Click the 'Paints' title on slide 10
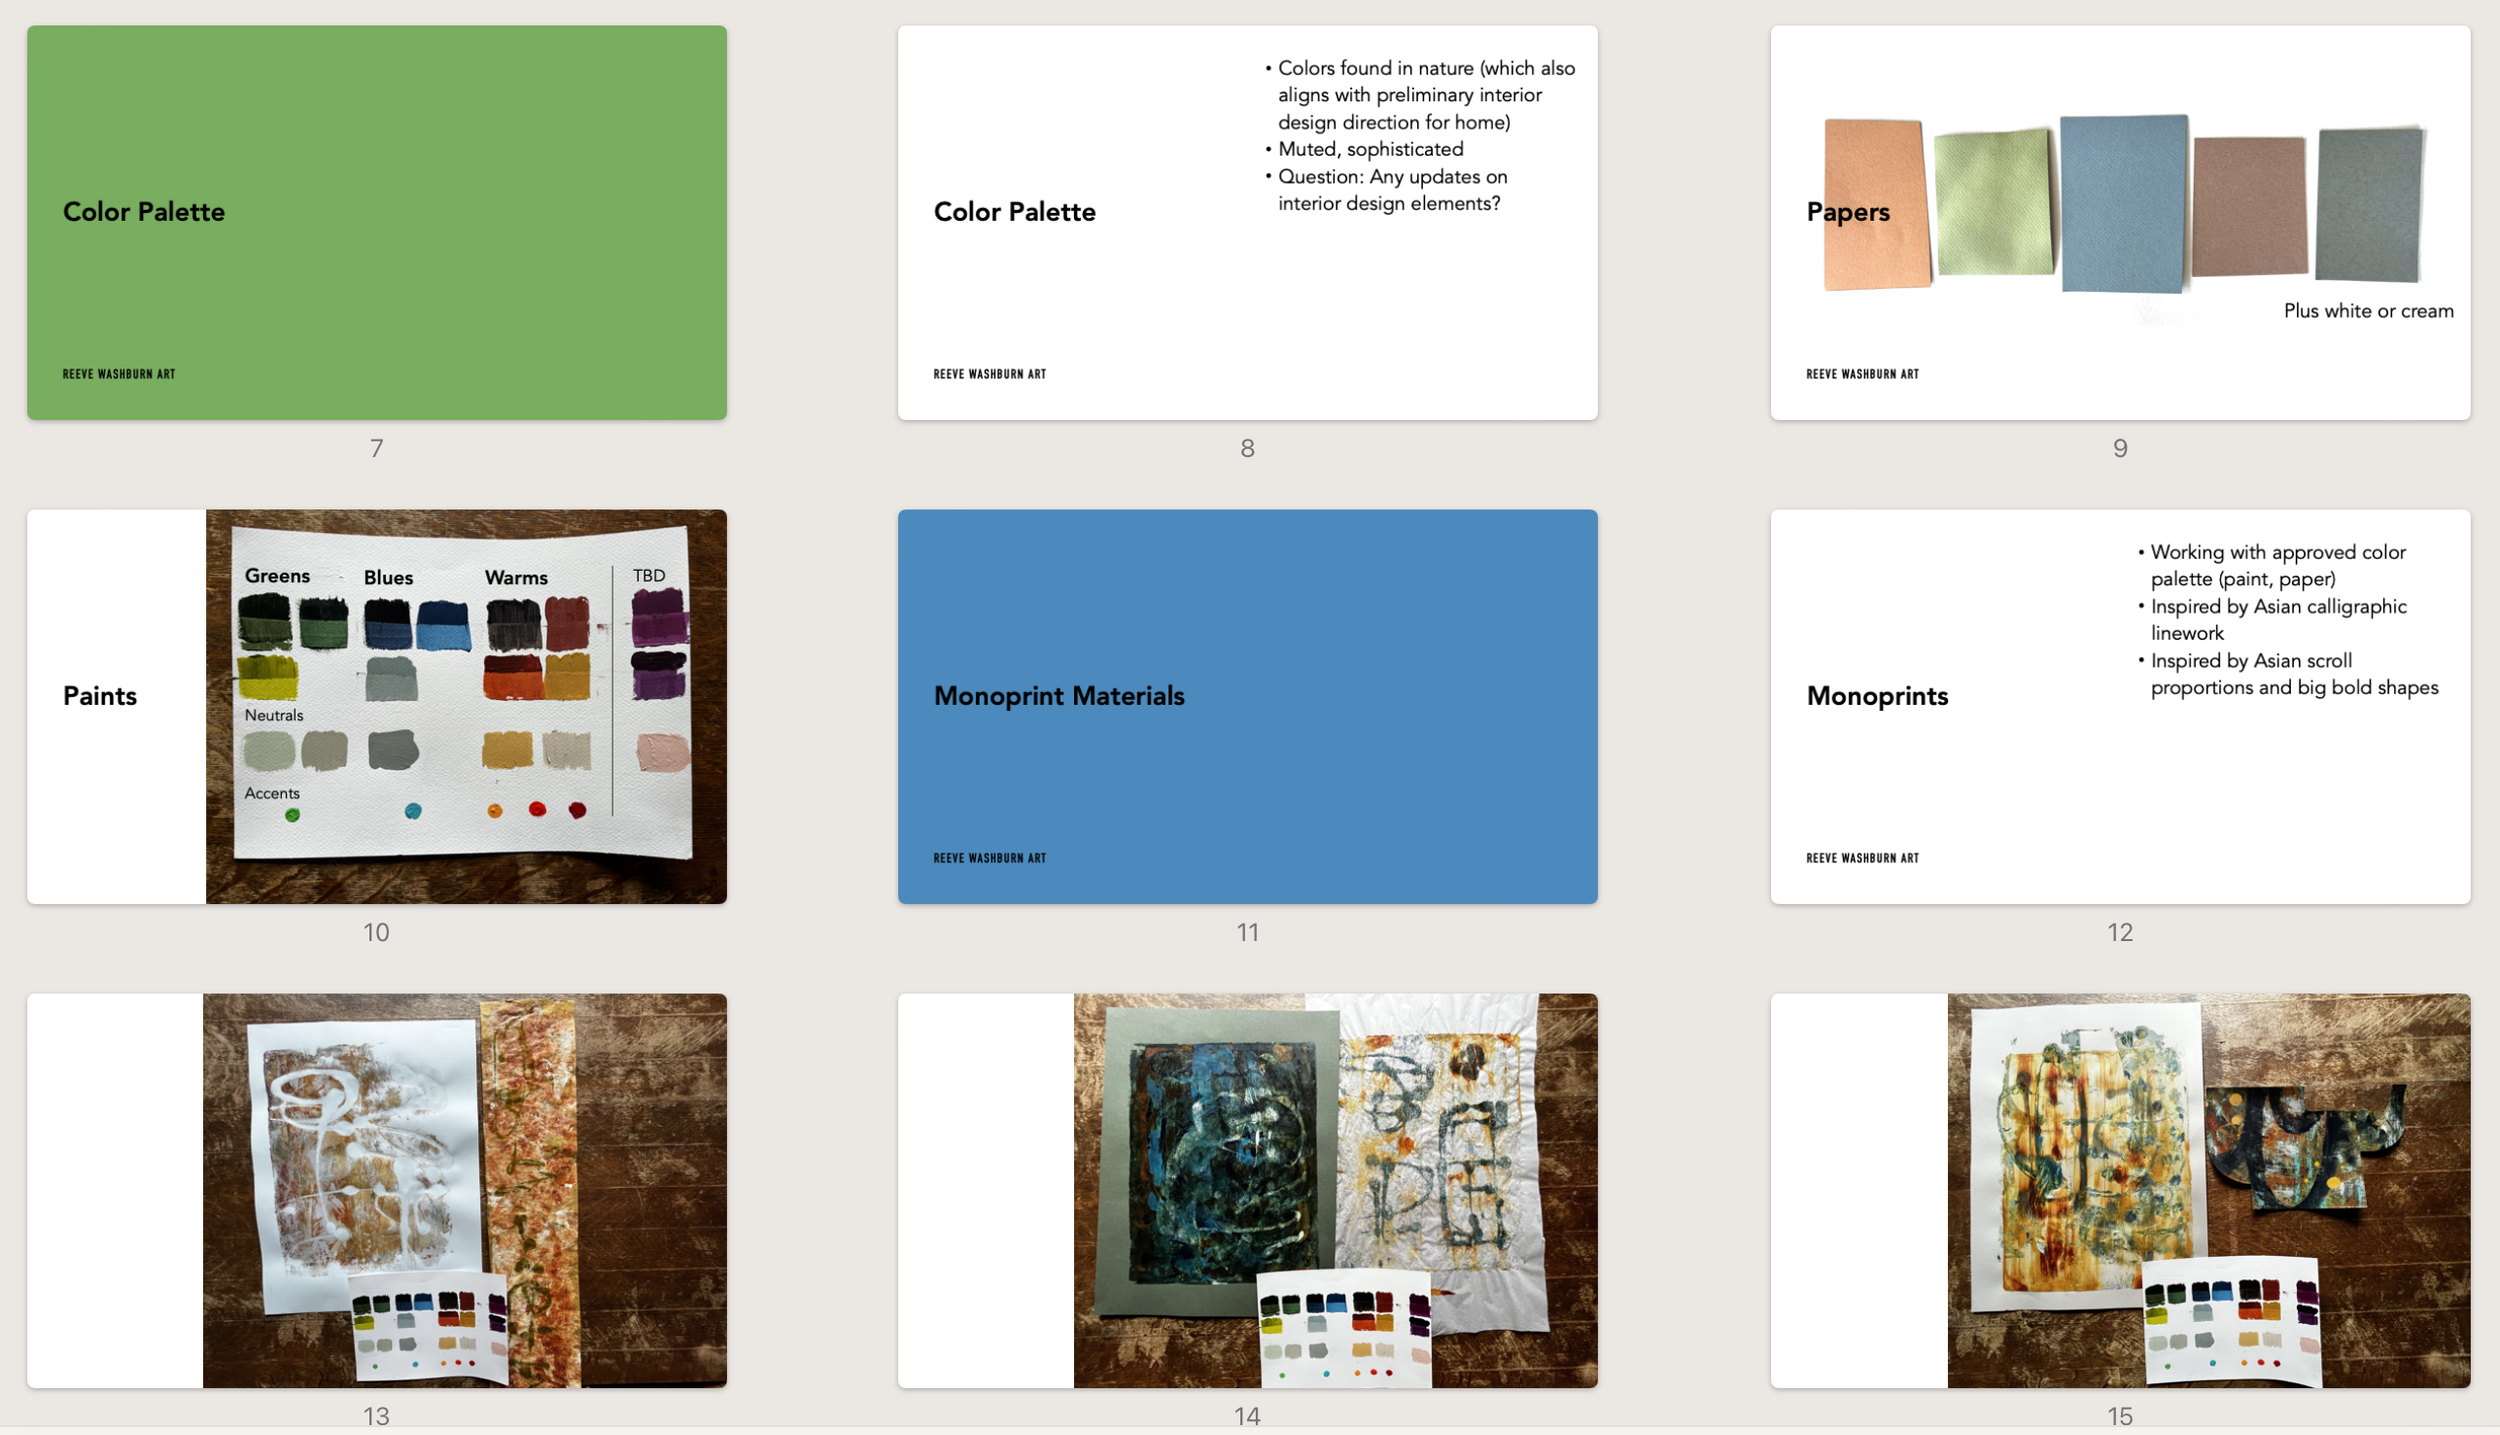The height and width of the screenshot is (1435, 2500). pos(100,696)
